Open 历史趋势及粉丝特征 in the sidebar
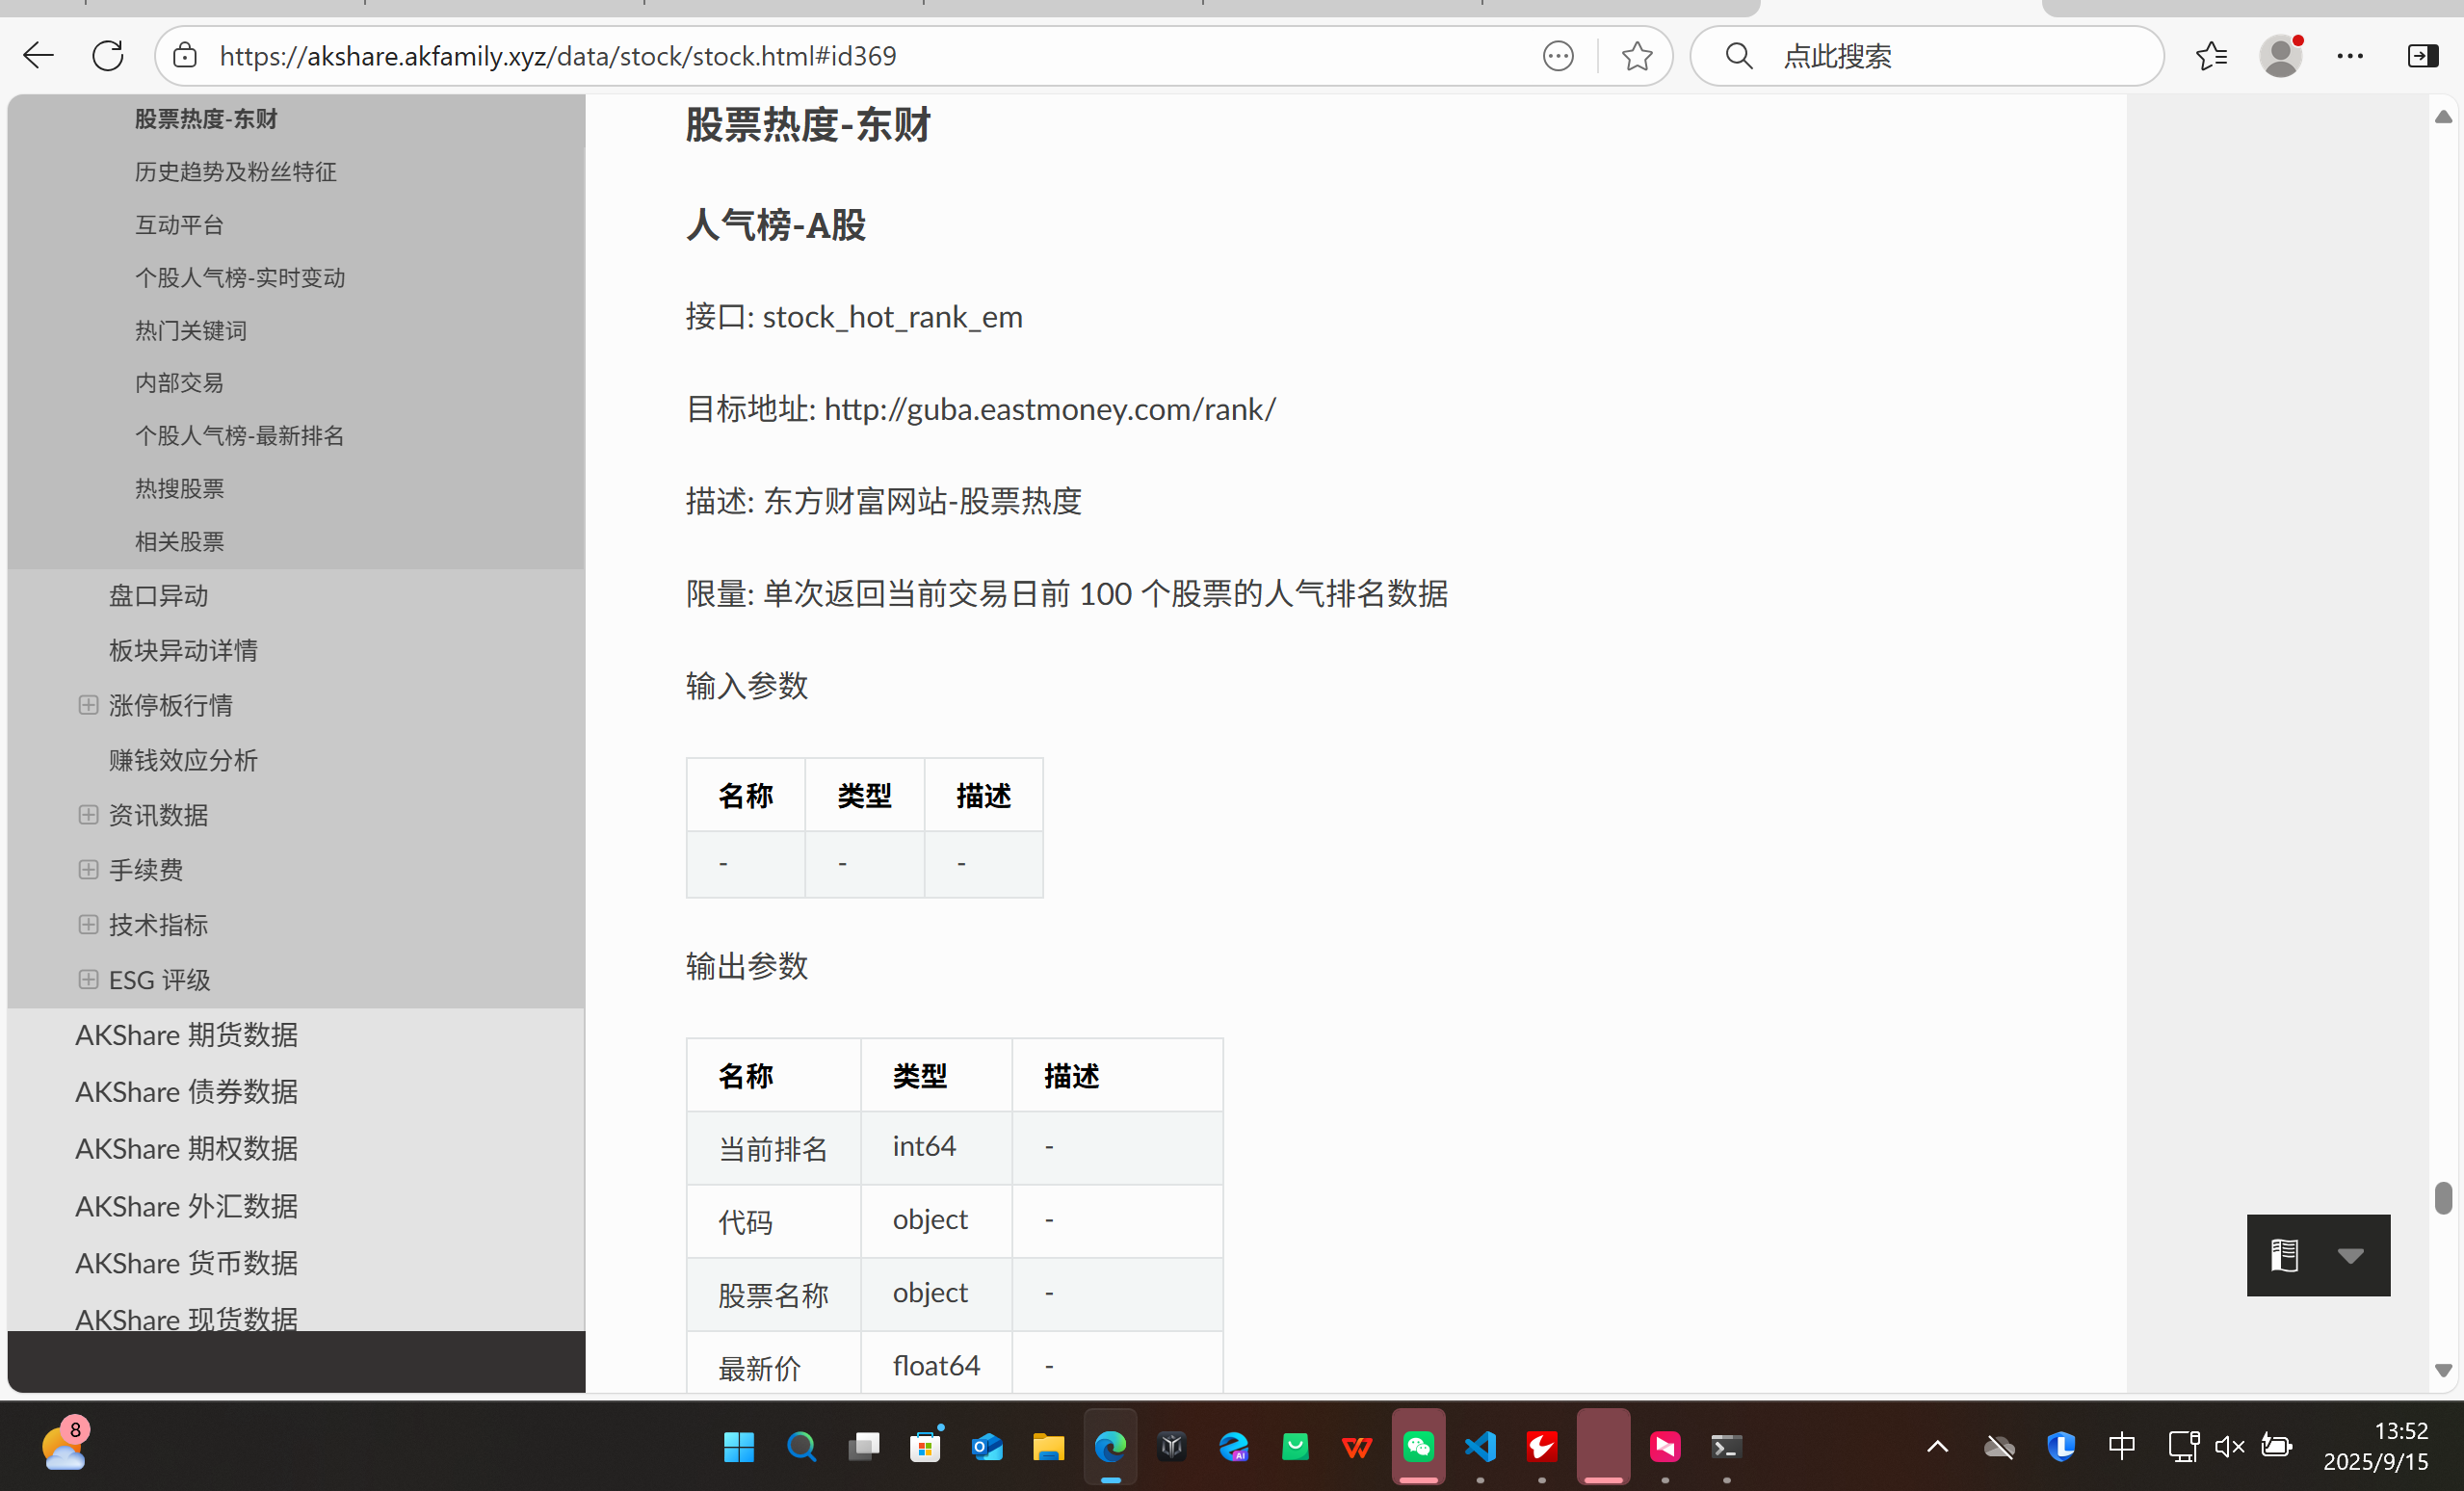This screenshot has width=2464, height=1491. tap(235, 172)
